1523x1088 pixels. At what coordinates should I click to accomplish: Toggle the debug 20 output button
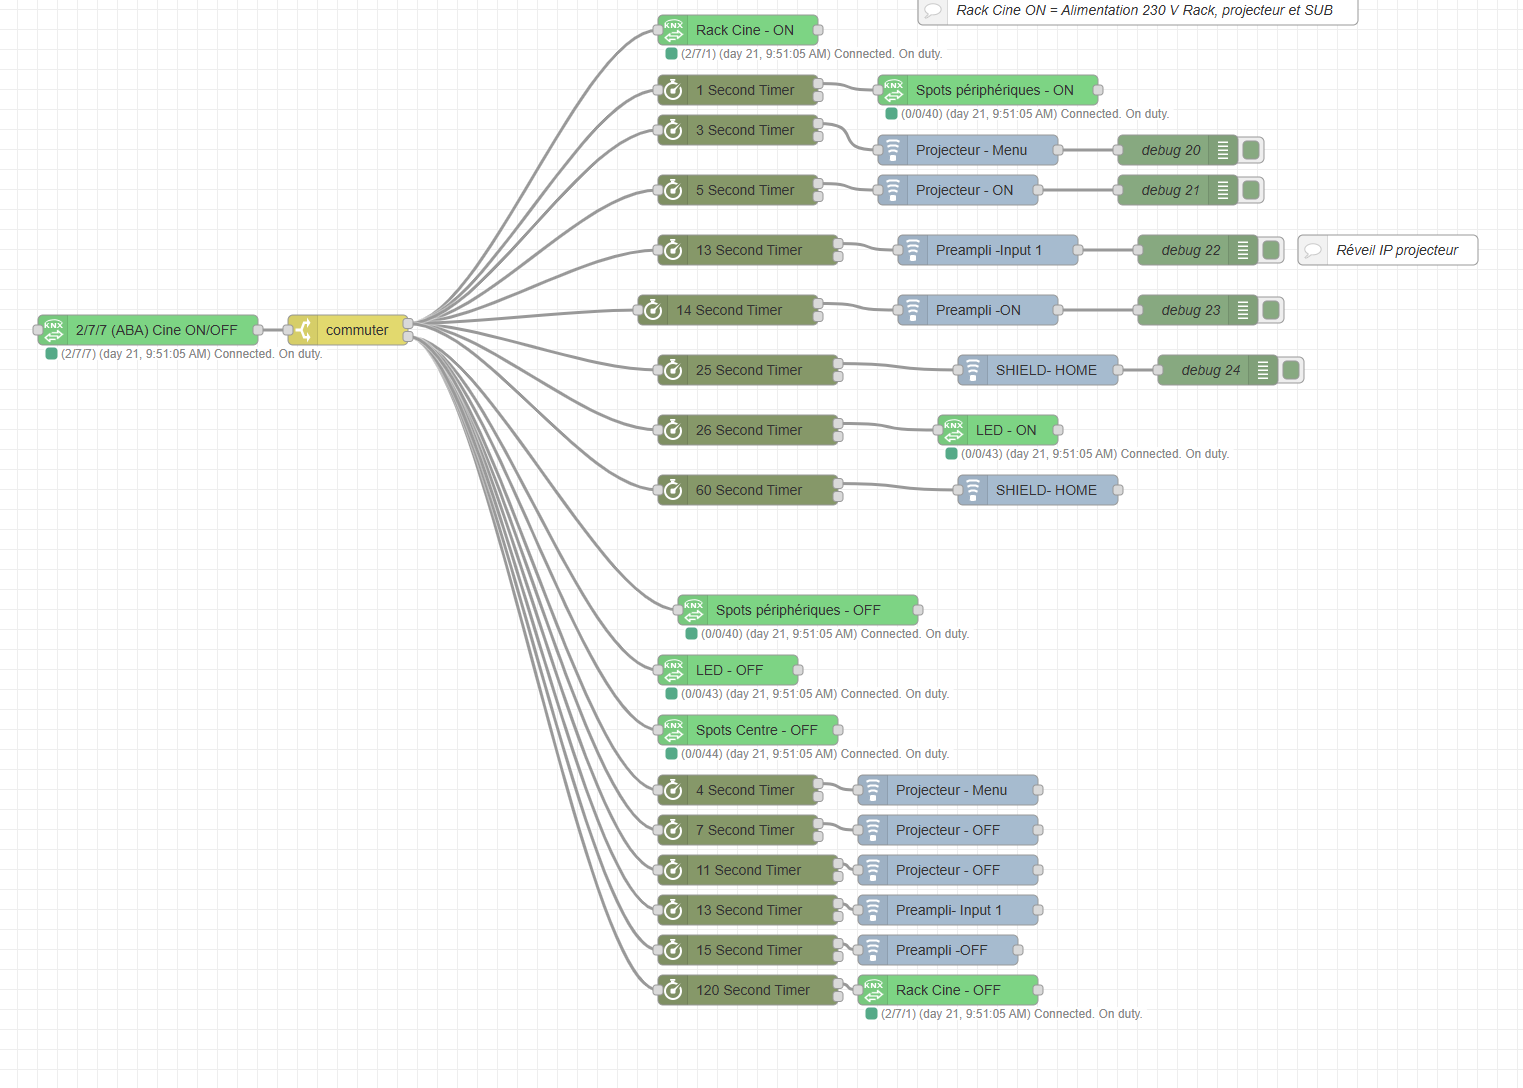tap(1251, 150)
